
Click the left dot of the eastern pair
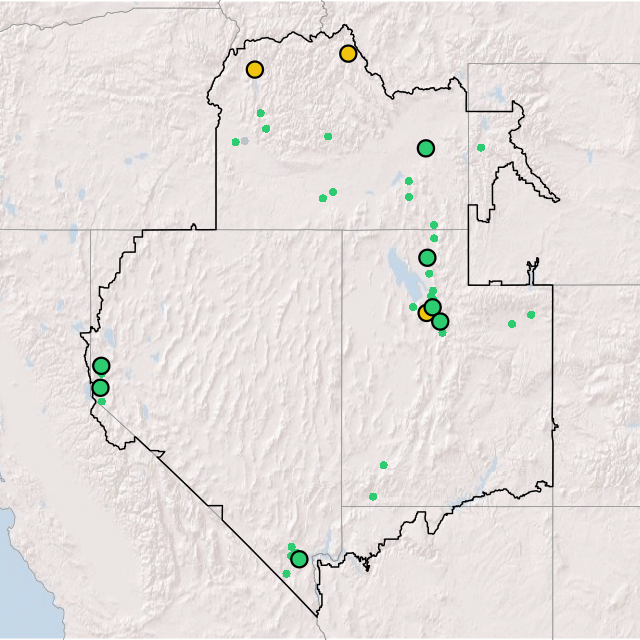point(512,324)
